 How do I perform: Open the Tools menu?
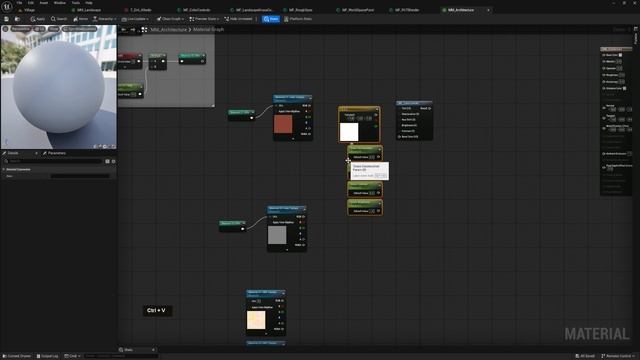click(76, 3)
